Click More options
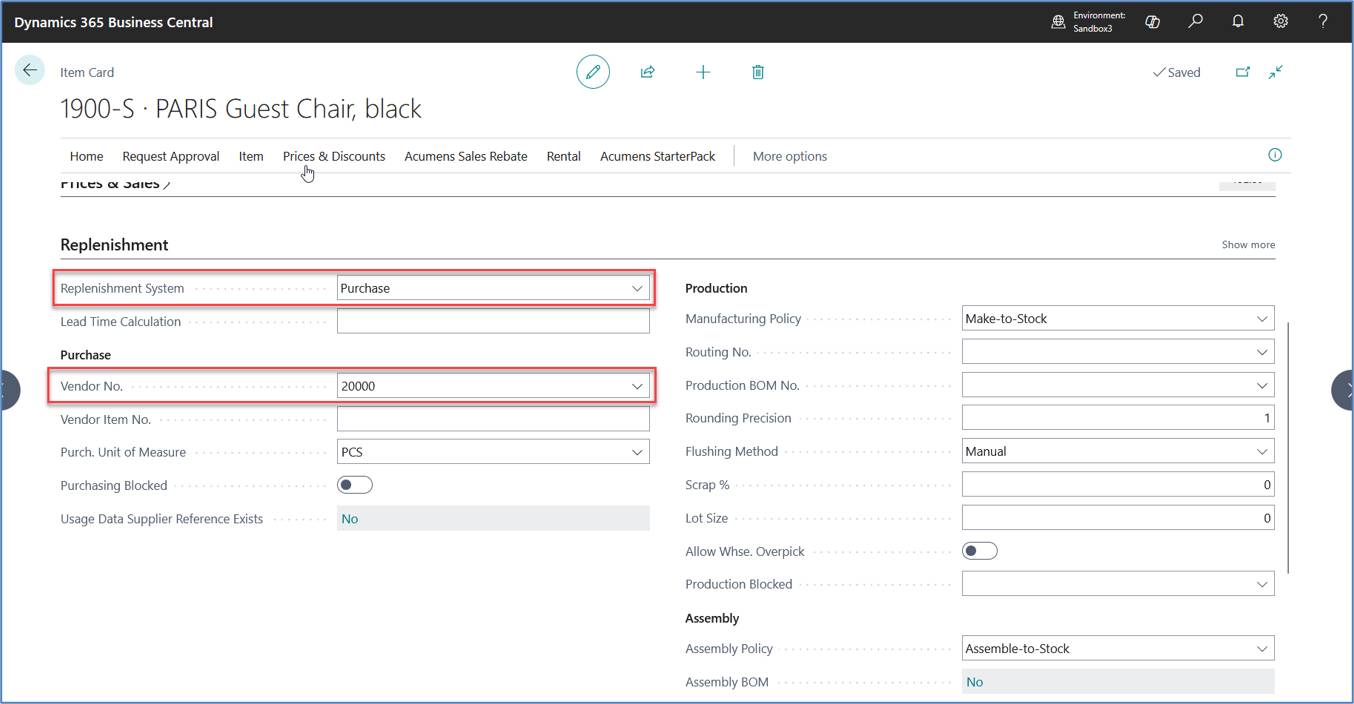 click(790, 156)
